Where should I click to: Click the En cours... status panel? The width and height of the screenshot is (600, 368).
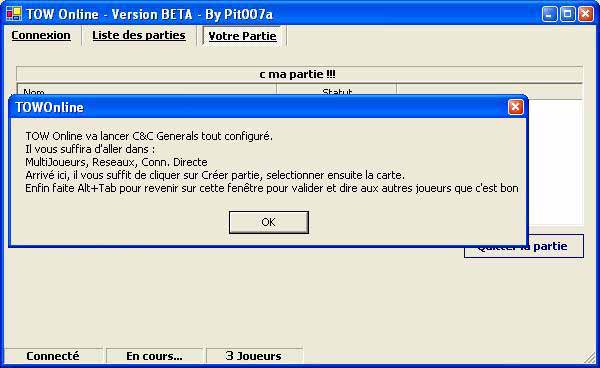pyautogui.click(x=154, y=356)
